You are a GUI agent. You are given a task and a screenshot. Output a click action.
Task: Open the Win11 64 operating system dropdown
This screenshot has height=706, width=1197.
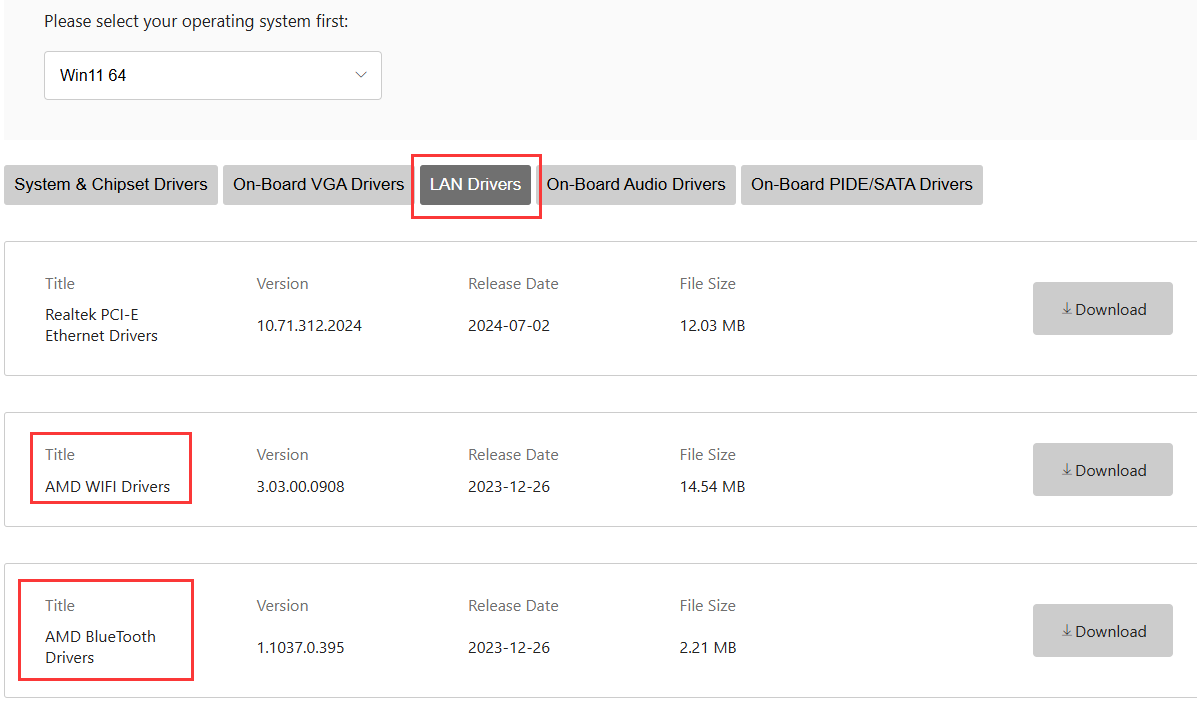pyautogui.click(x=200, y=76)
